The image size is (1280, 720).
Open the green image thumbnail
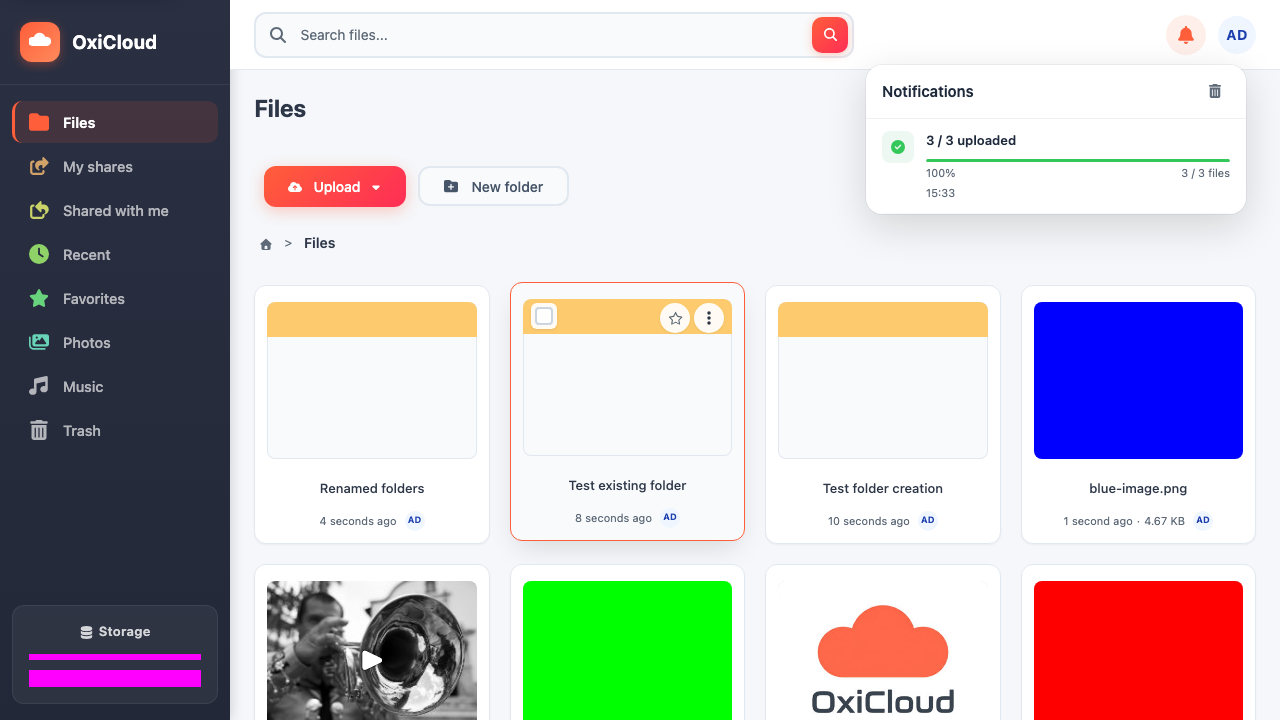[628, 650]
